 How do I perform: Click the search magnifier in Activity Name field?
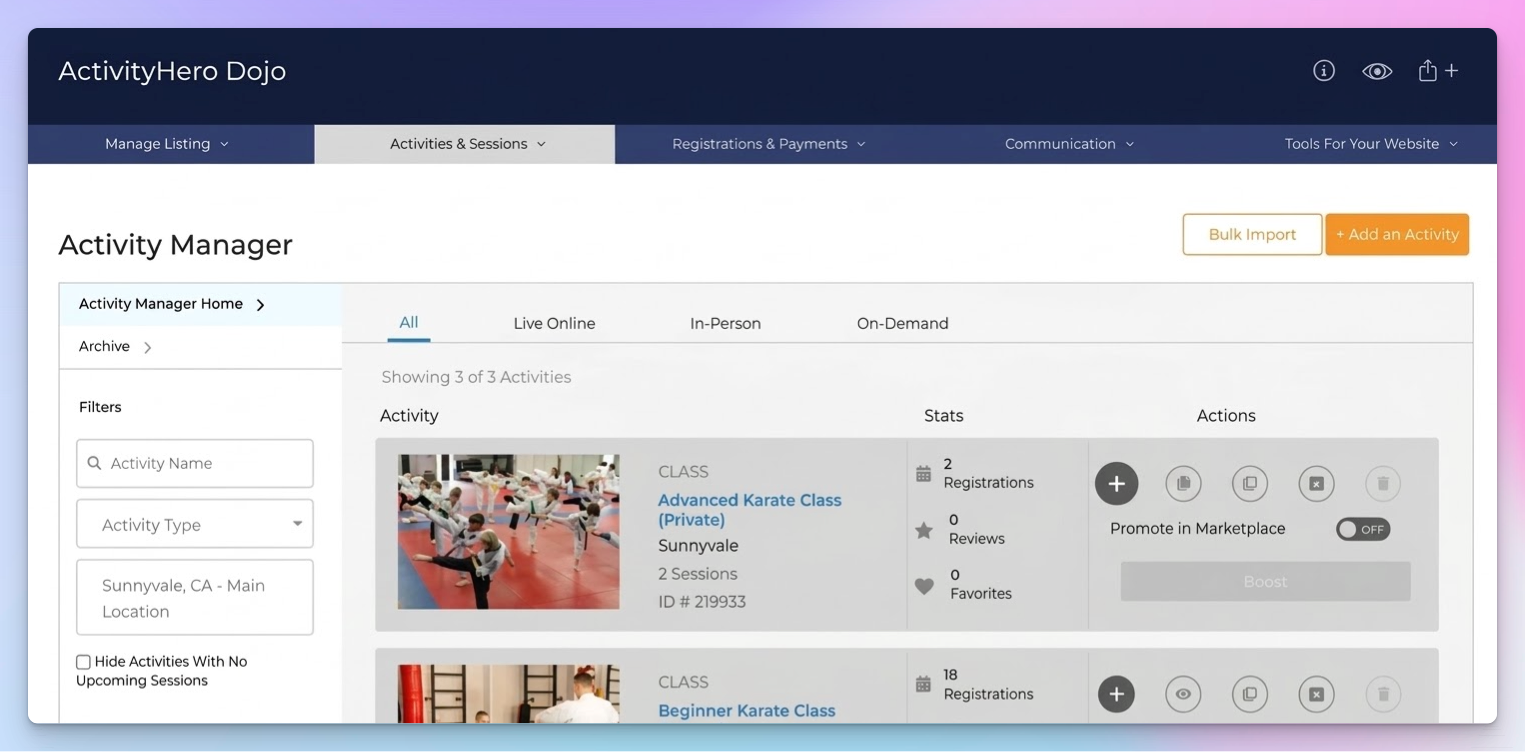pyautogui.click(x=94, y=463)
